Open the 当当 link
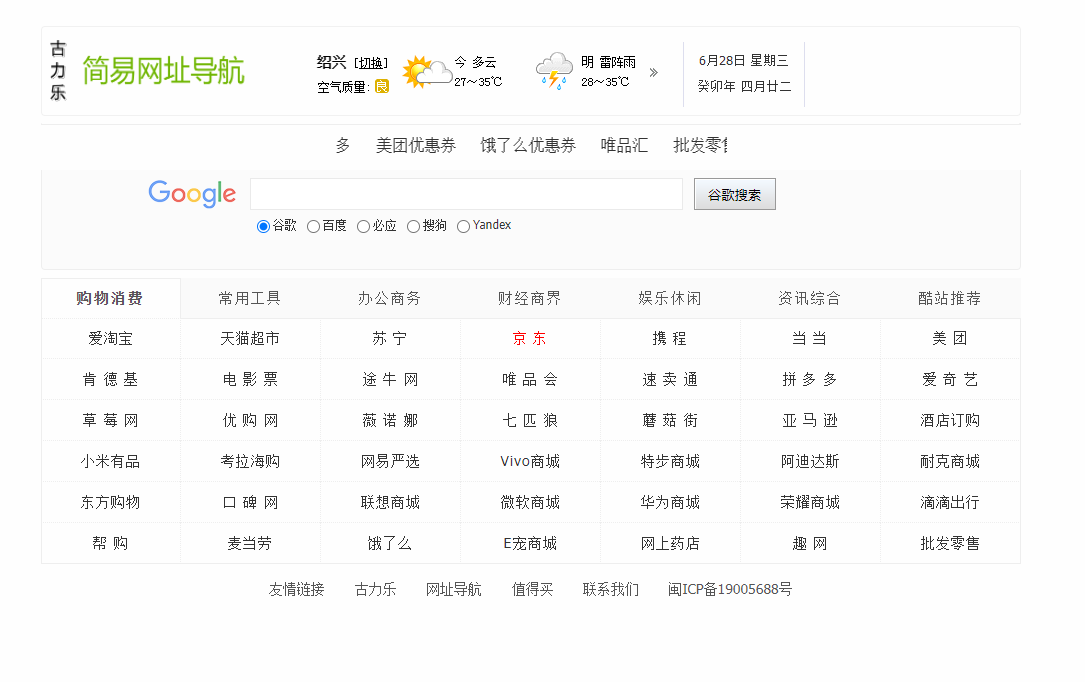This screenshot has height=682, width=1085. (x=810, y=338)
